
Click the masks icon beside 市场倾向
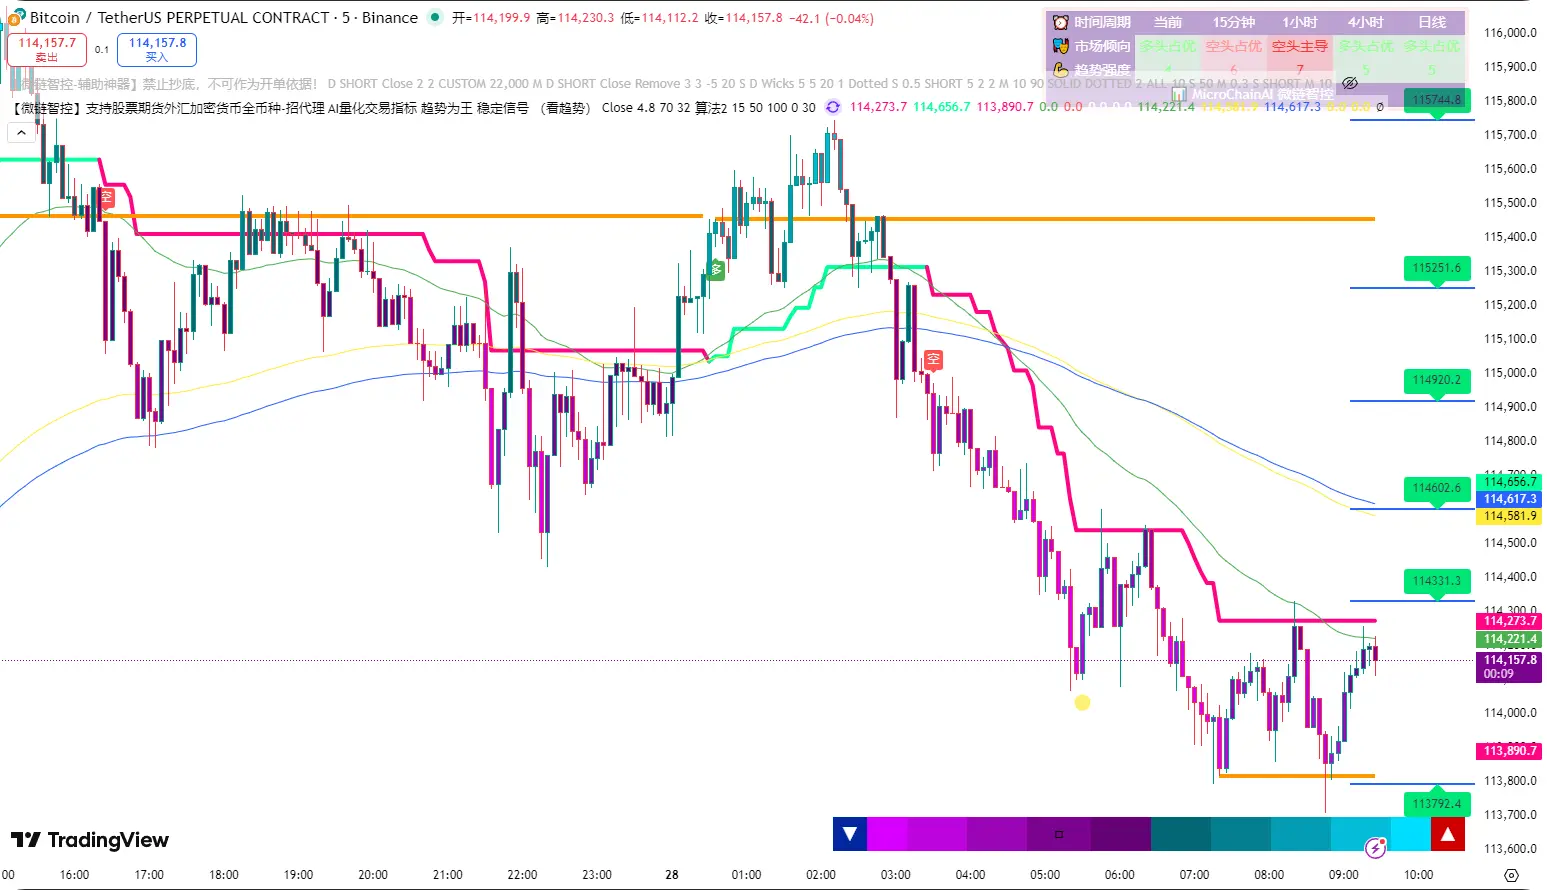[x=1061, y=46]
